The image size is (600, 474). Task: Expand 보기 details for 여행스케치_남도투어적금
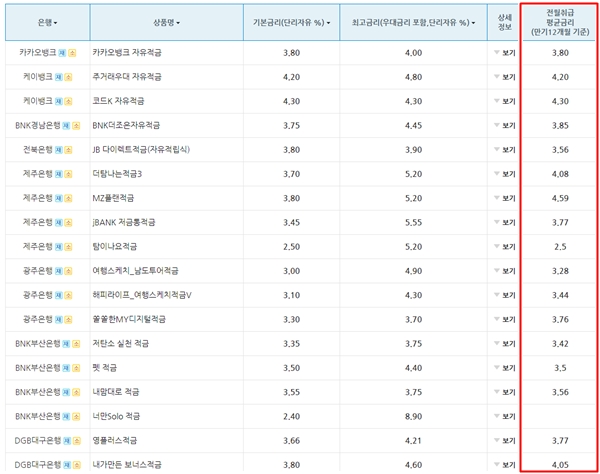[505, 271]
